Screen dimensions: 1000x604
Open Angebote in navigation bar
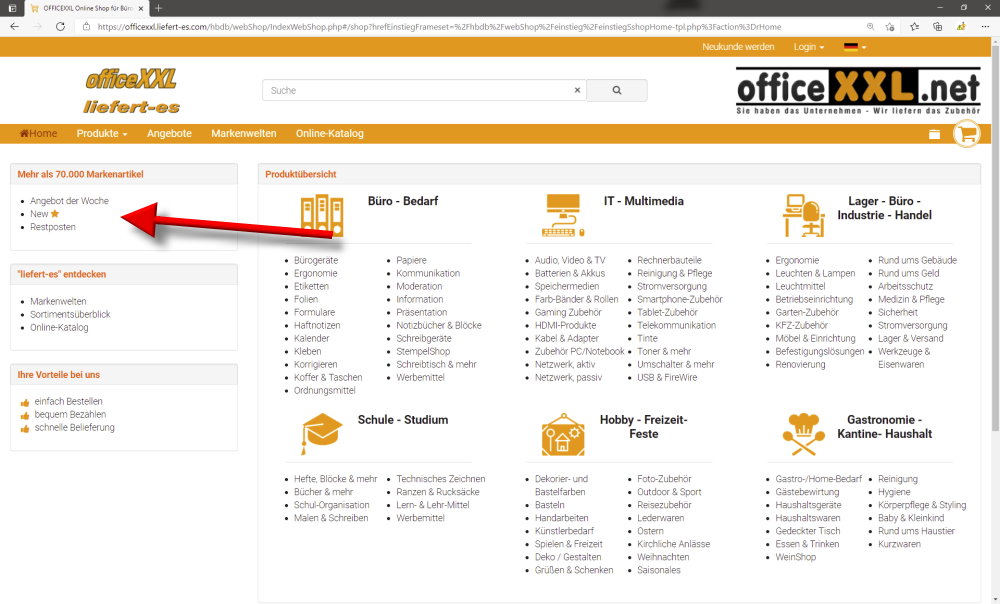click(169, 134)
